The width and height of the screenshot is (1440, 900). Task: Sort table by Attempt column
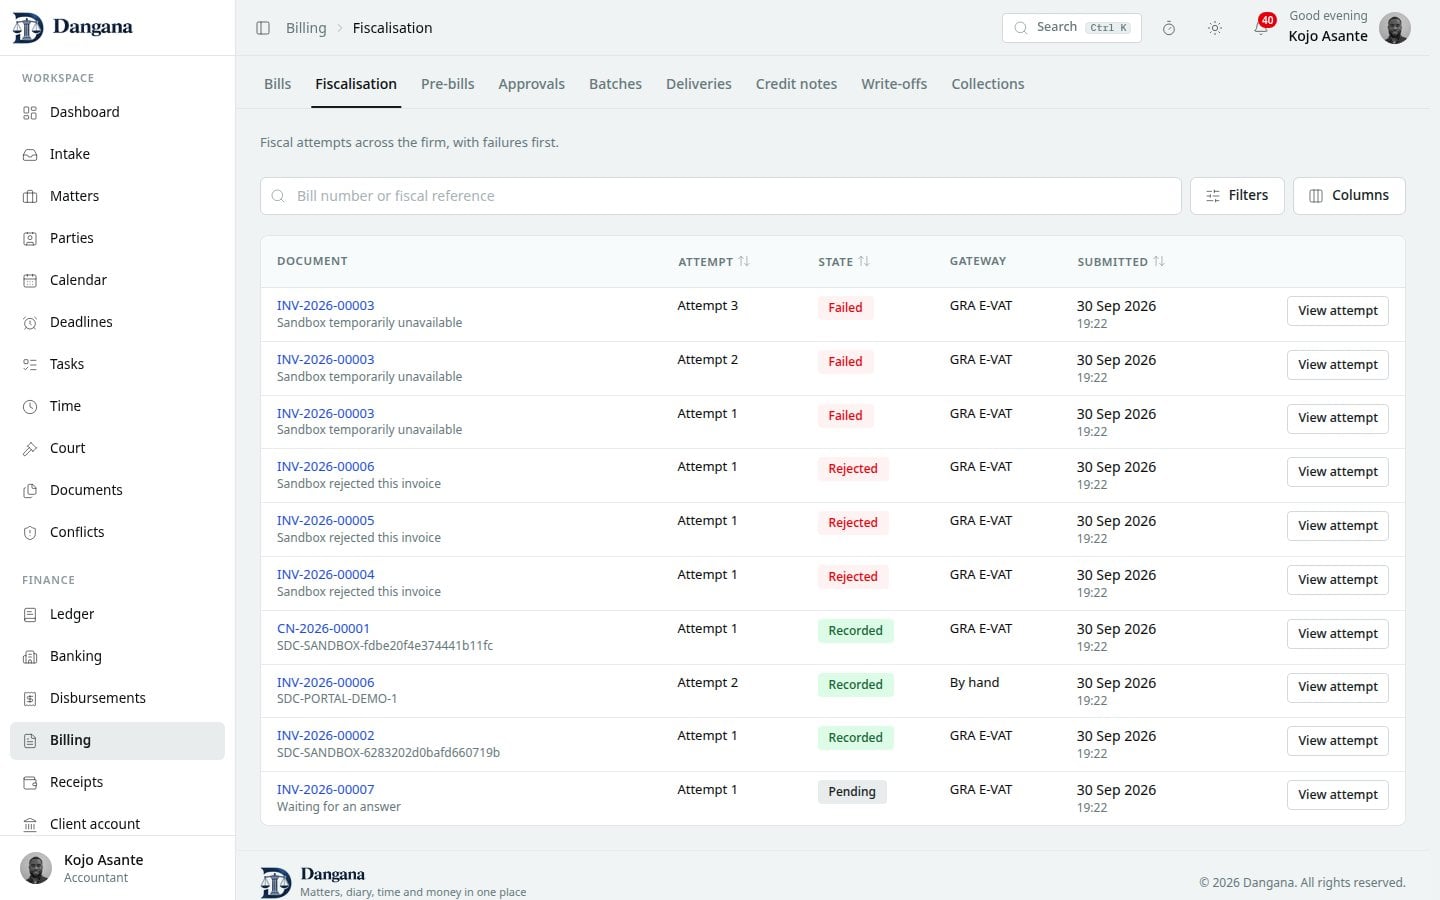coord(714,262)
